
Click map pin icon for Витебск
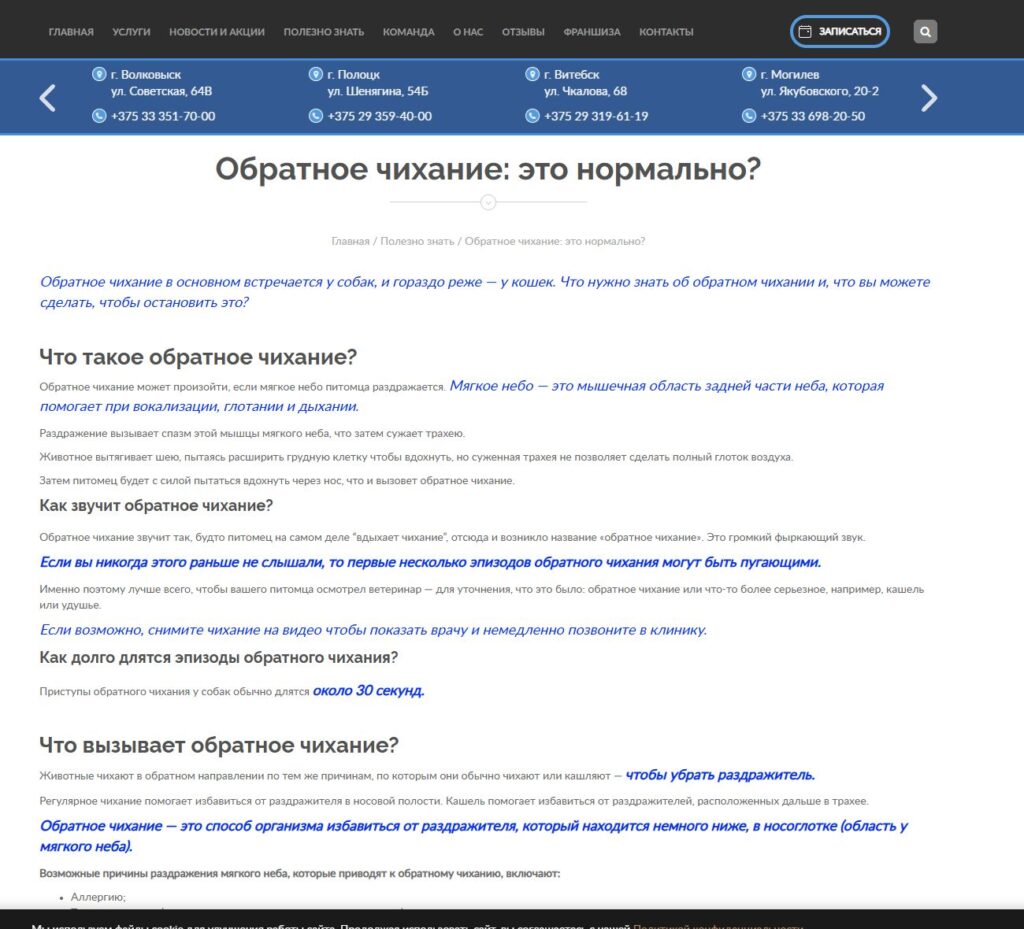tap(532, 74)
